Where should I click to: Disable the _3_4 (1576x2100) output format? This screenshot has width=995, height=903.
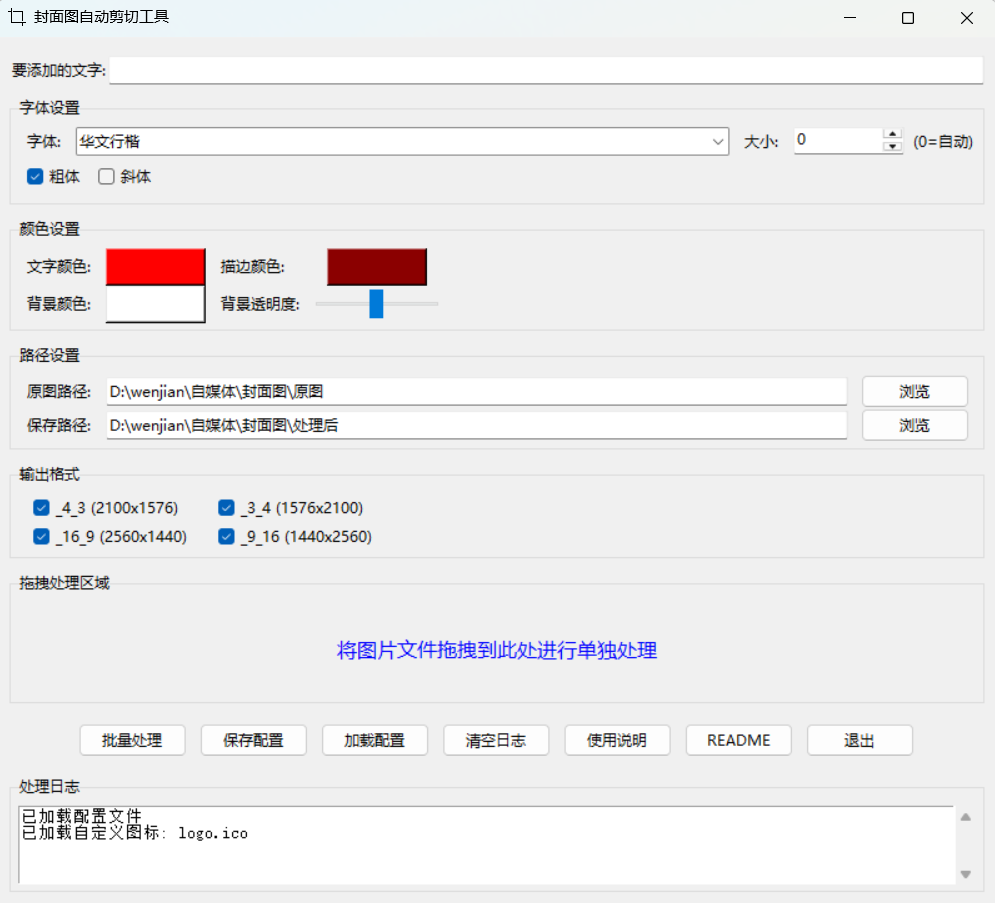[x=226, y=508]
